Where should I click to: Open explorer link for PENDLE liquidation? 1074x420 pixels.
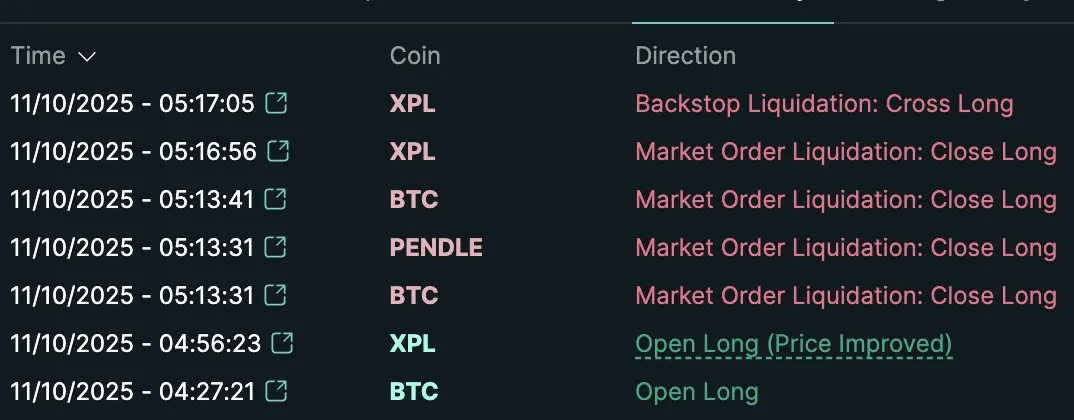coord(276,247)
